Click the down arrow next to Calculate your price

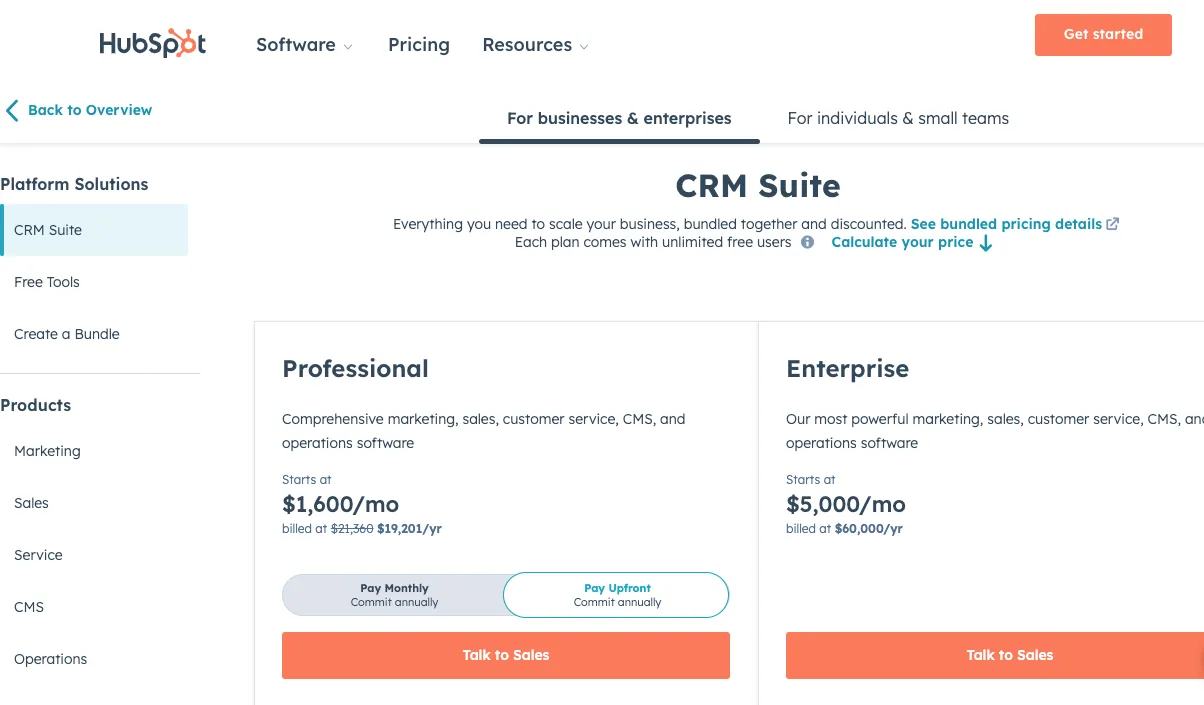pos(986,243)
